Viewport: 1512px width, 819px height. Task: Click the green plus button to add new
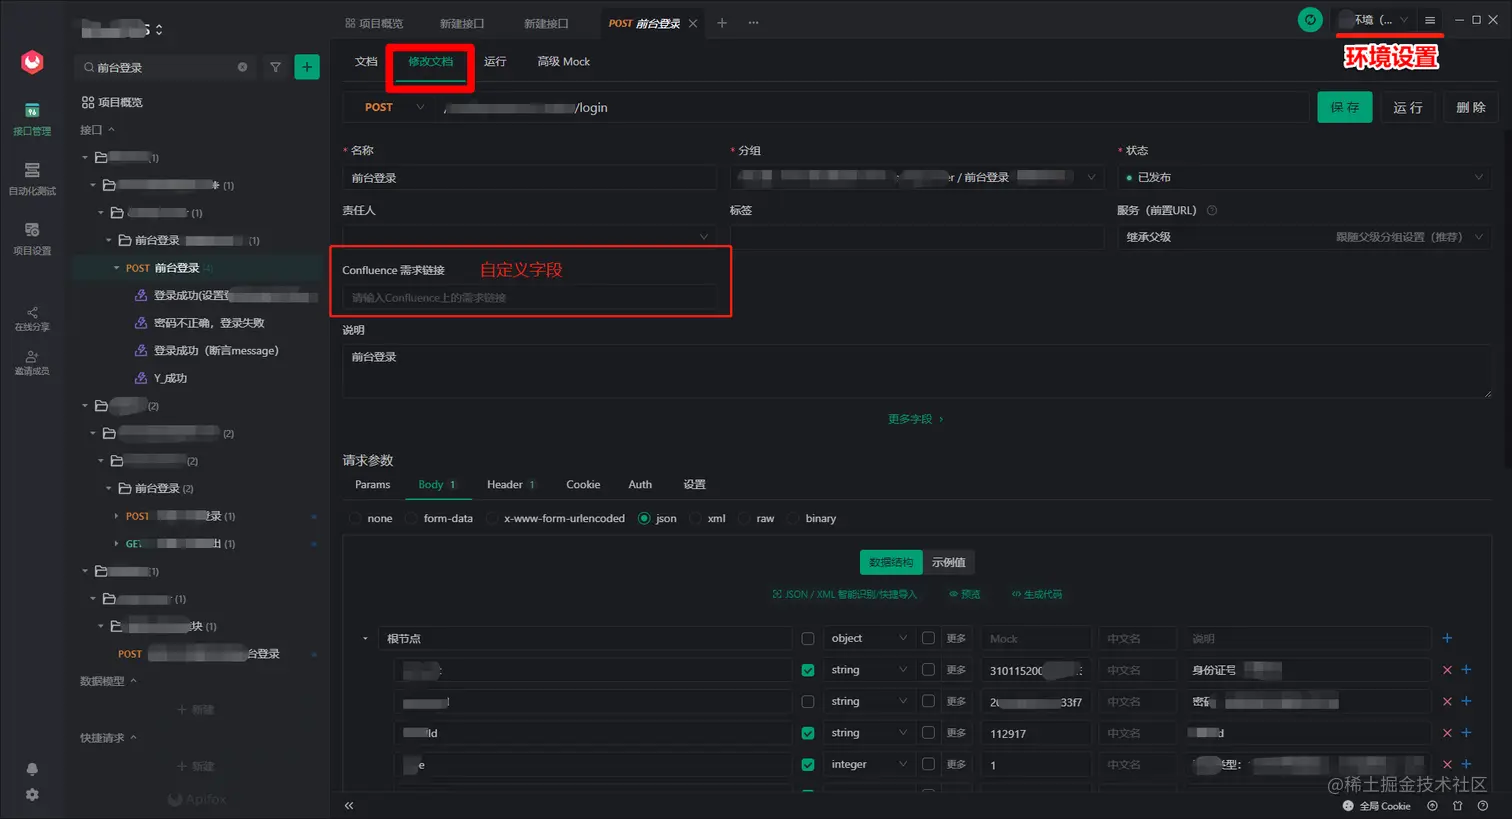click(x=307, y=67)
